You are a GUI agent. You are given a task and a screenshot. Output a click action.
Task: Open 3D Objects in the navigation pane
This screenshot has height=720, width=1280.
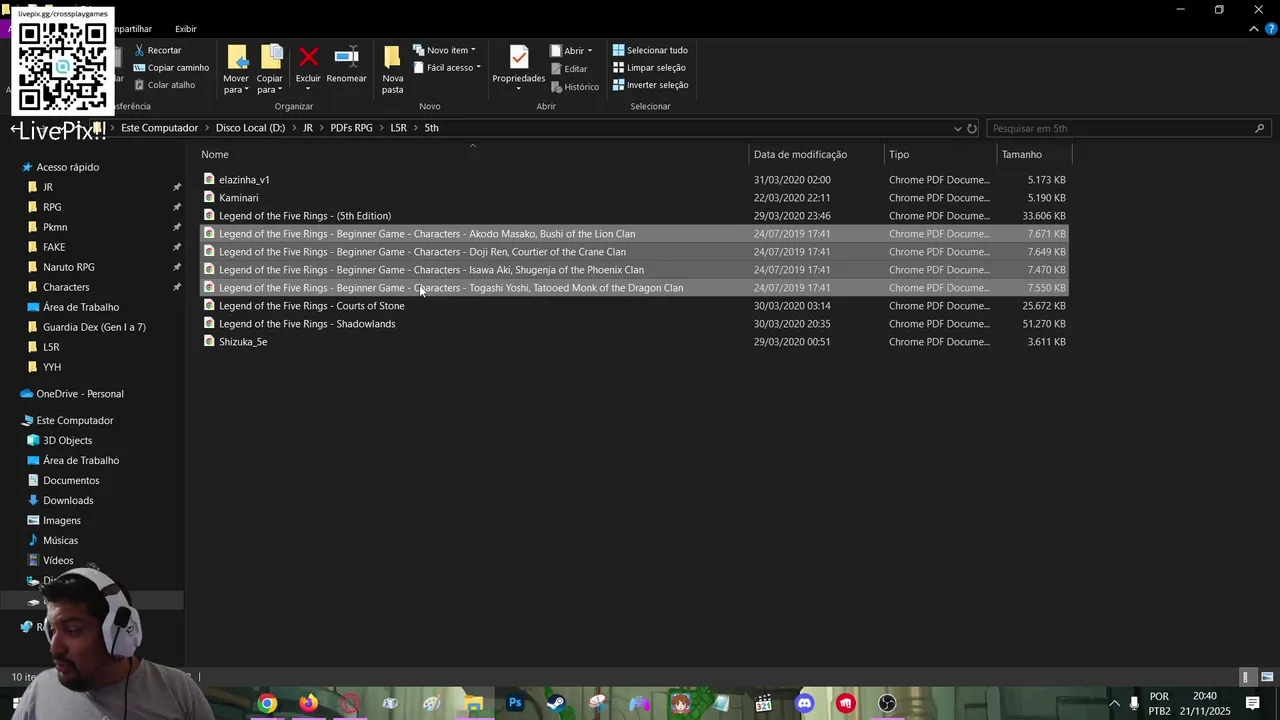click(x=67, y=441)
